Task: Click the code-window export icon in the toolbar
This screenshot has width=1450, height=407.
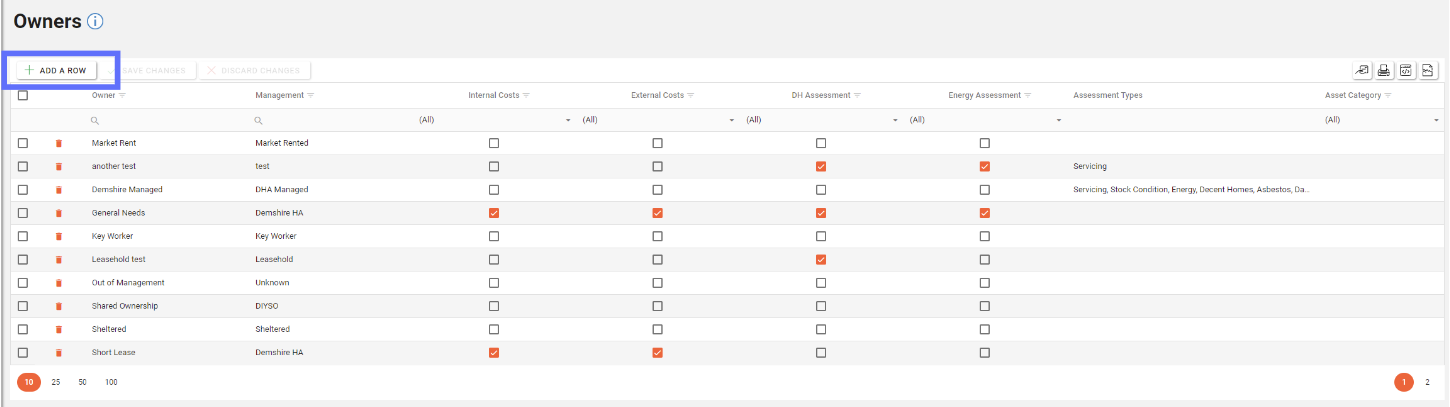Action: [x=1406, y=70]
